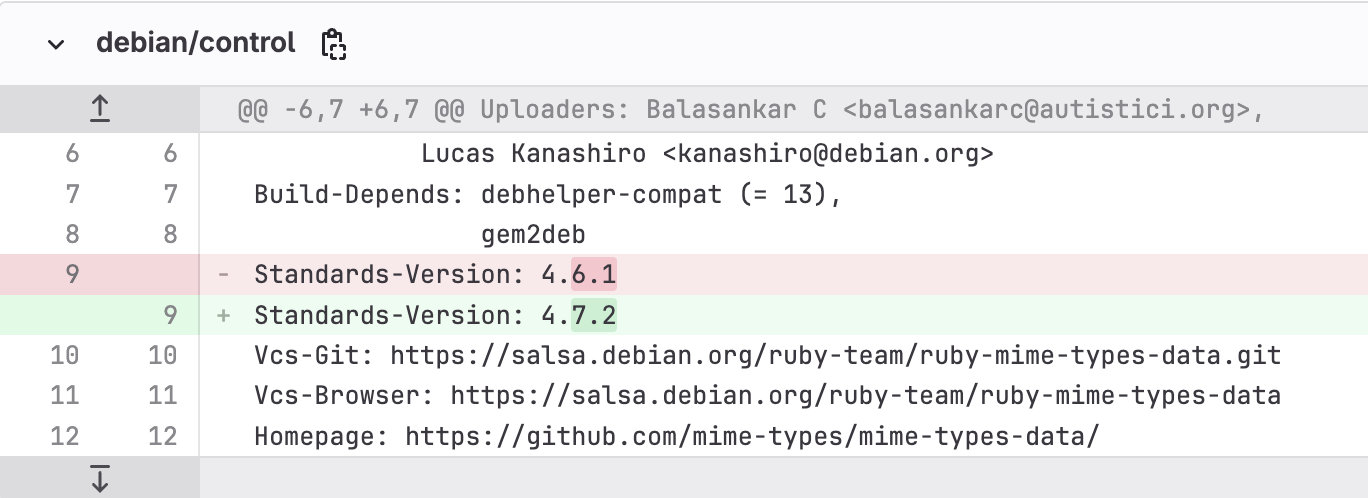Image resolution: width=1368 pixels, height=498 pixels.
Task: Click the highlighted 7.2 version change
Action: coord(594,315)
